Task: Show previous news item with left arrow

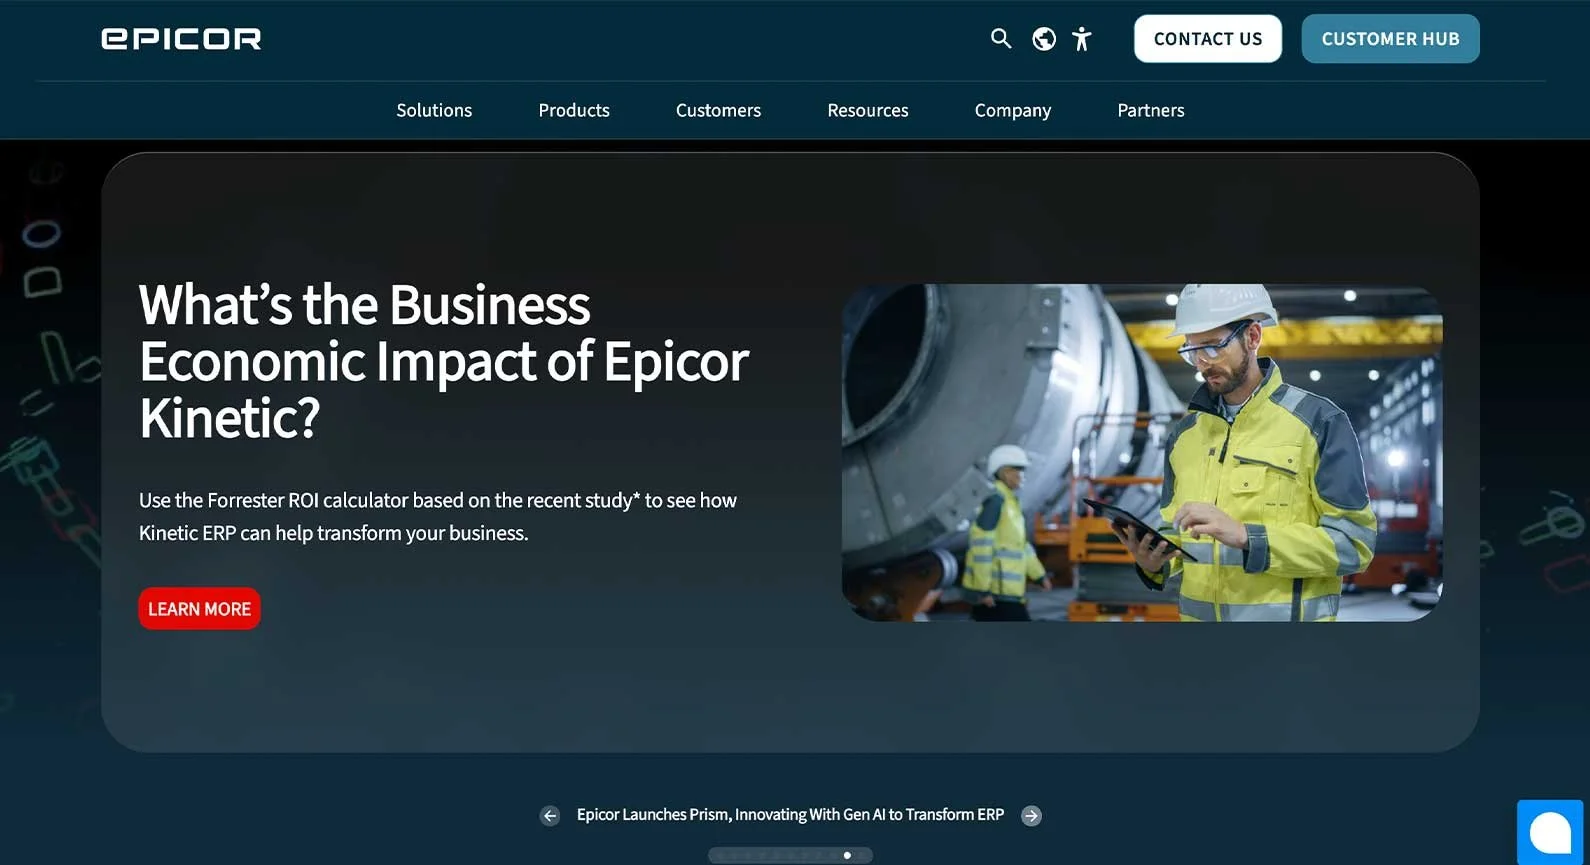Action: coord(550,816)
